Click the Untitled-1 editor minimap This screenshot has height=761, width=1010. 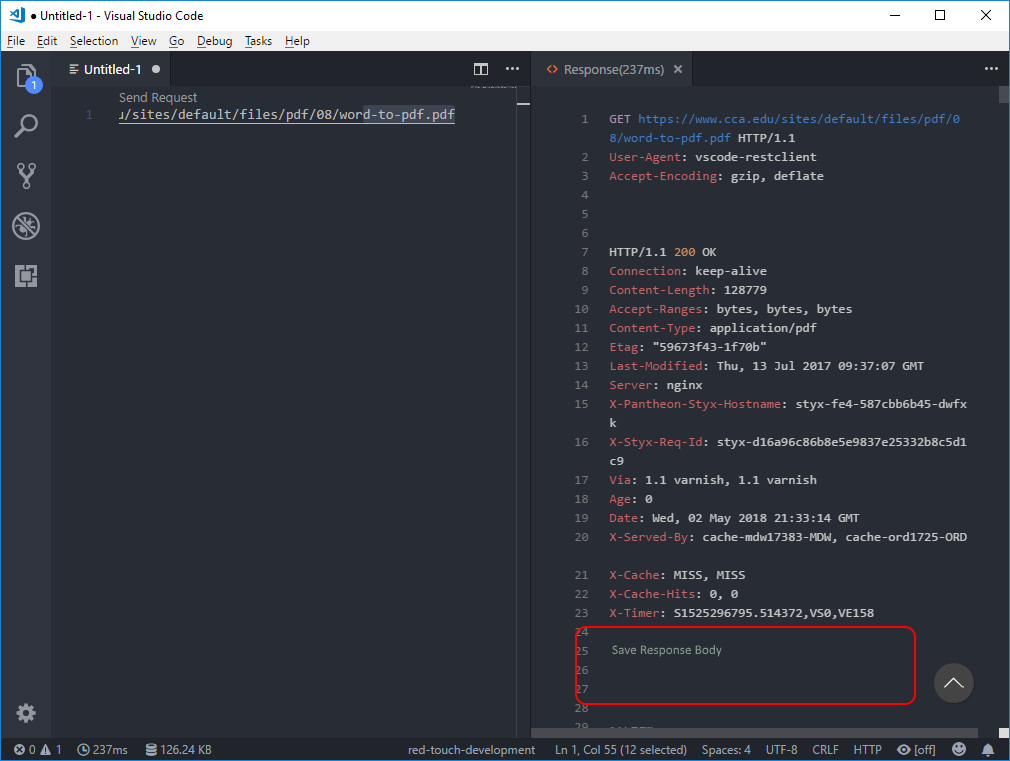(493, 86)
